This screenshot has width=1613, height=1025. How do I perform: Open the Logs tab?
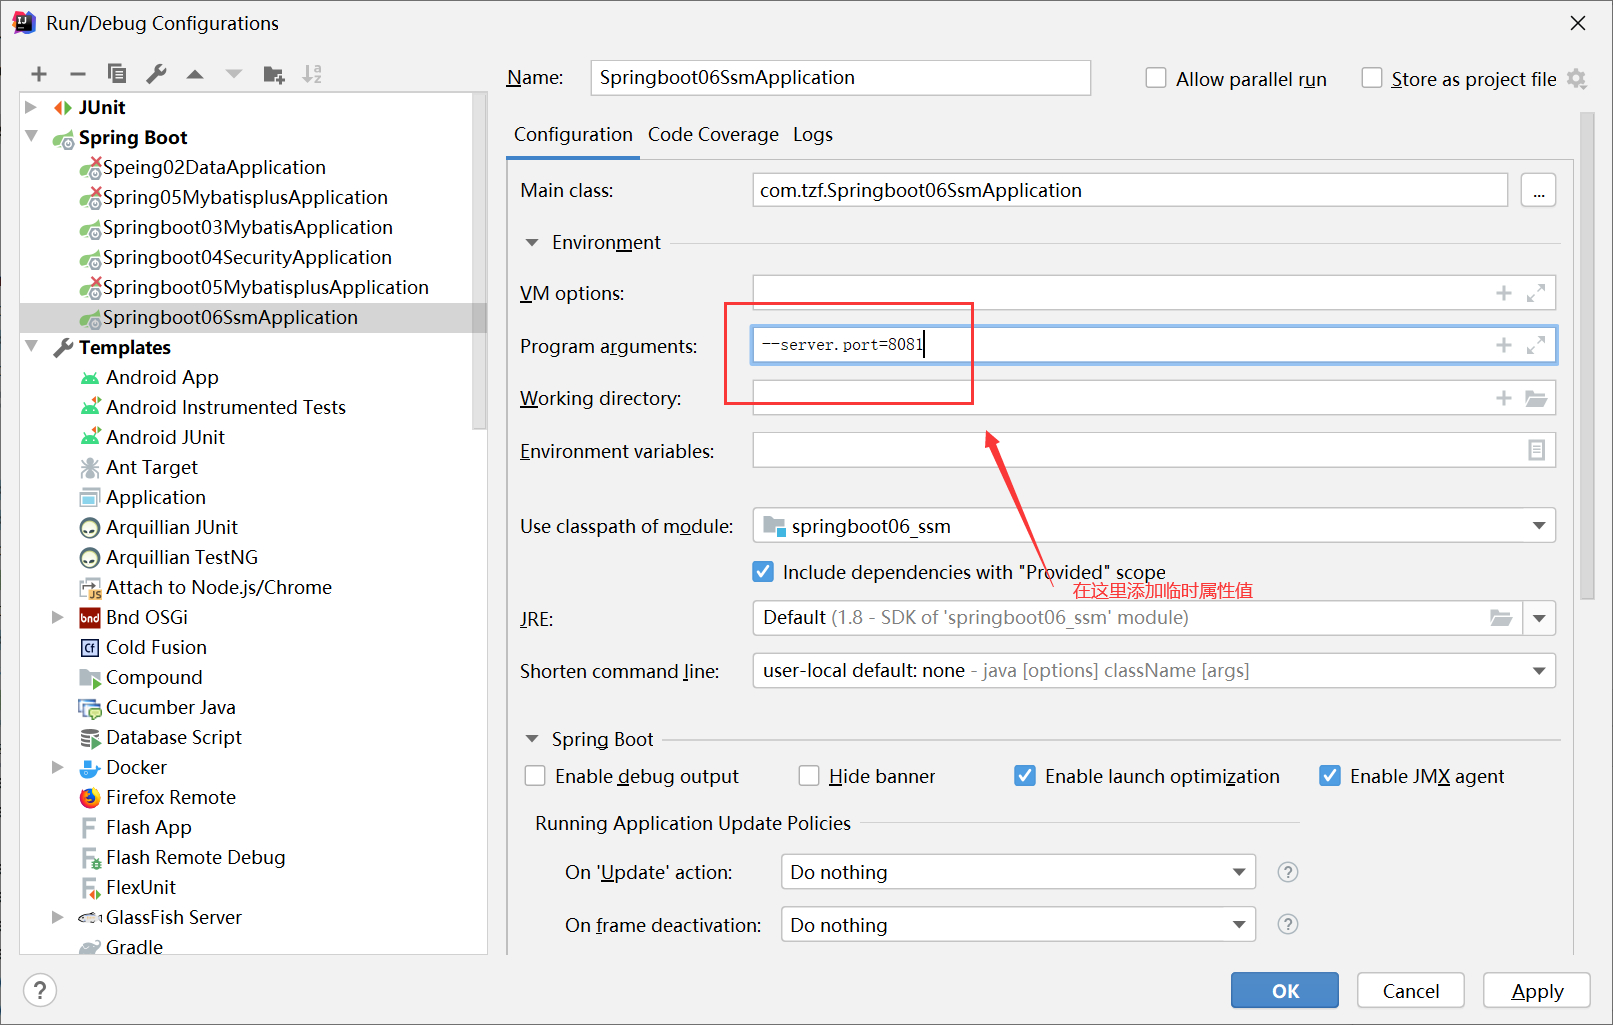[x=812, y=135]
